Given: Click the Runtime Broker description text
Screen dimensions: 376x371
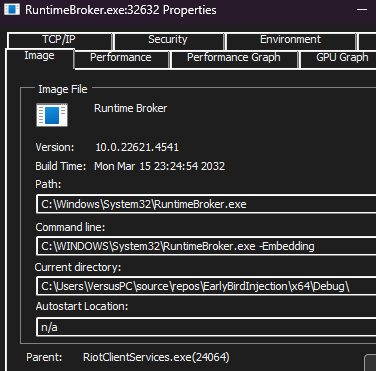Looking at the screenshot, I should pyautogui.click(x=131, y=108).
